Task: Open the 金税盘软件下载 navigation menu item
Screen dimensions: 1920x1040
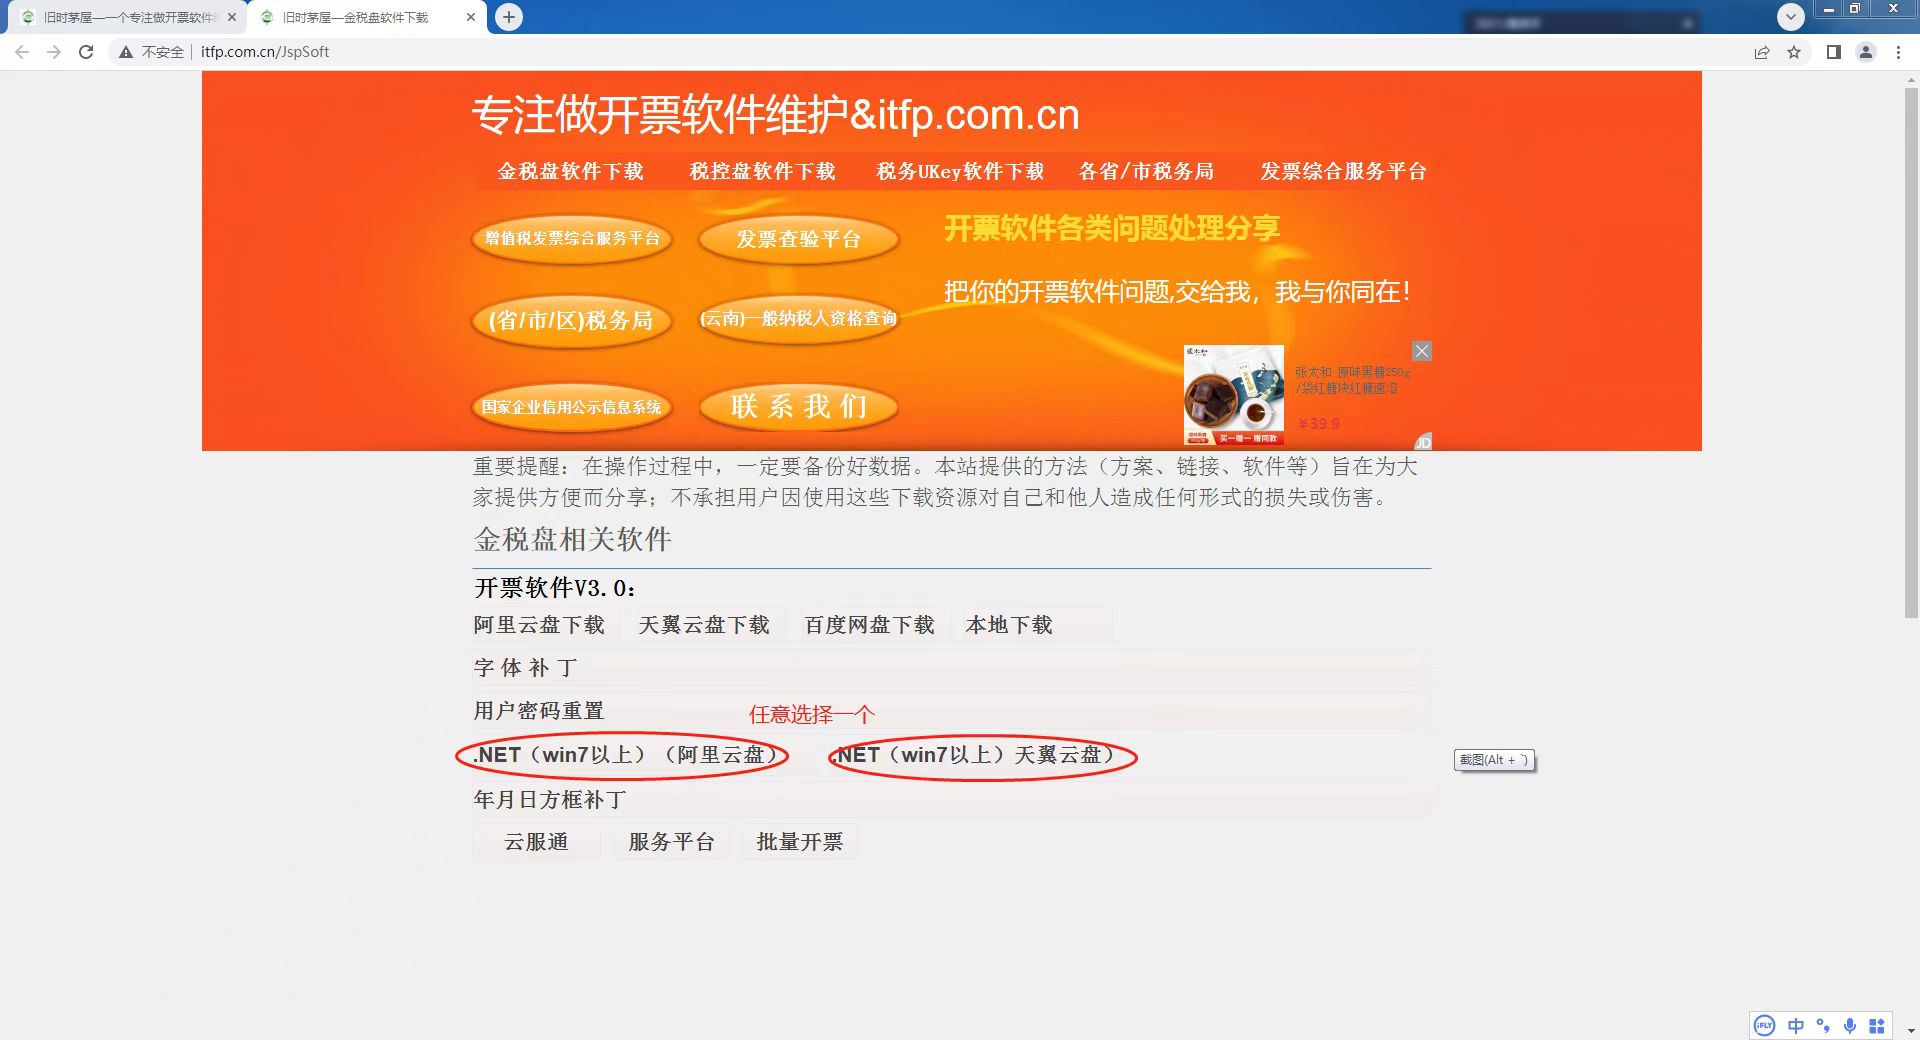Action: point(571,171)
